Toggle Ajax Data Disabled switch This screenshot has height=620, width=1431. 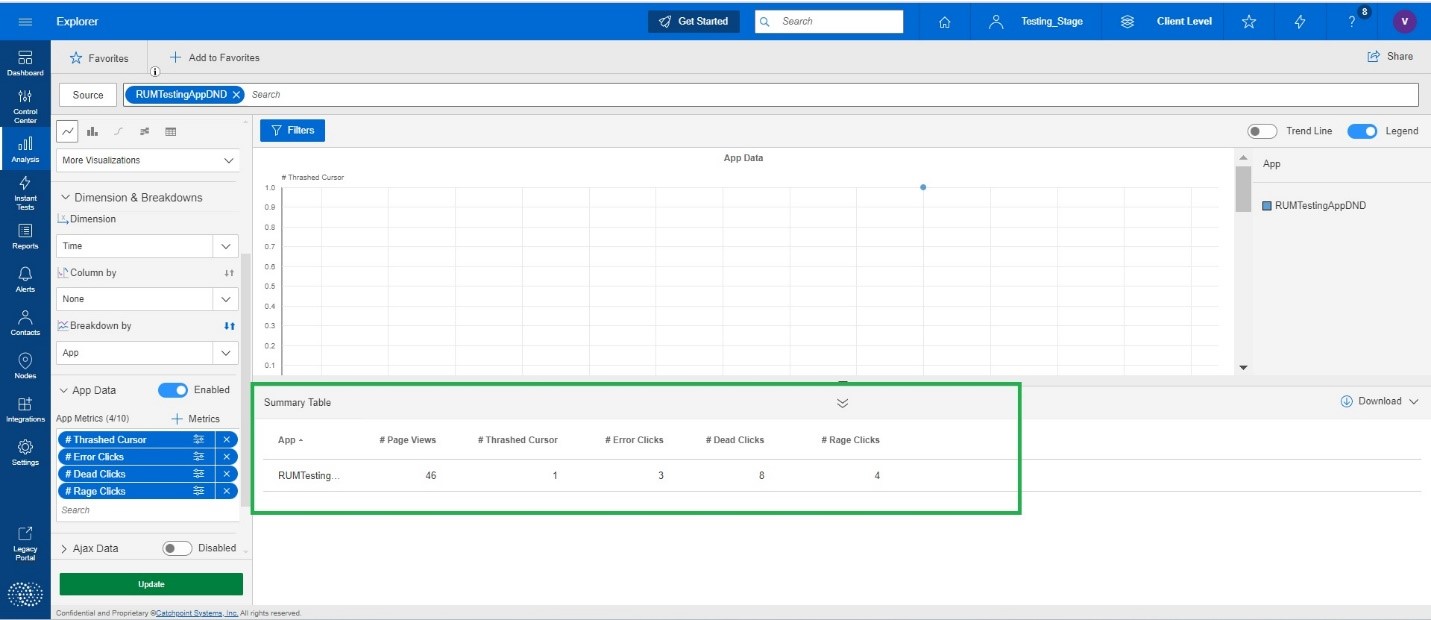point(177,548)
